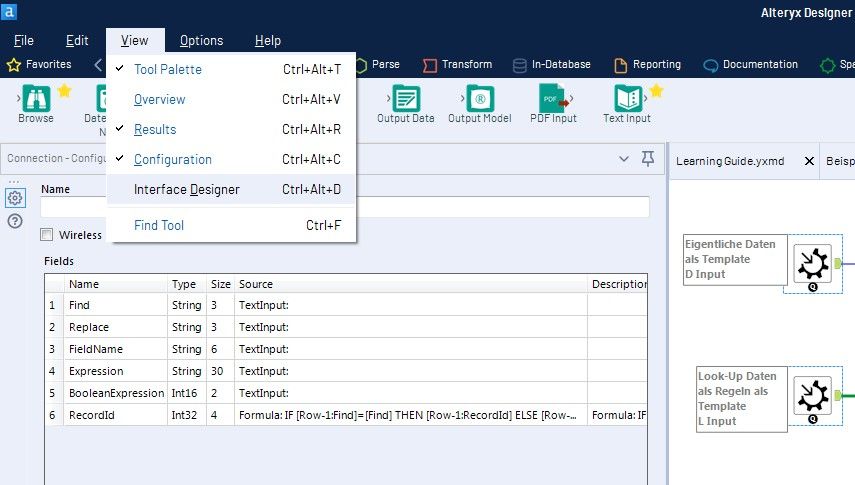Open the Edit menu
The image size is (855, 485).
pyautogui.click(x=77, y=40)
